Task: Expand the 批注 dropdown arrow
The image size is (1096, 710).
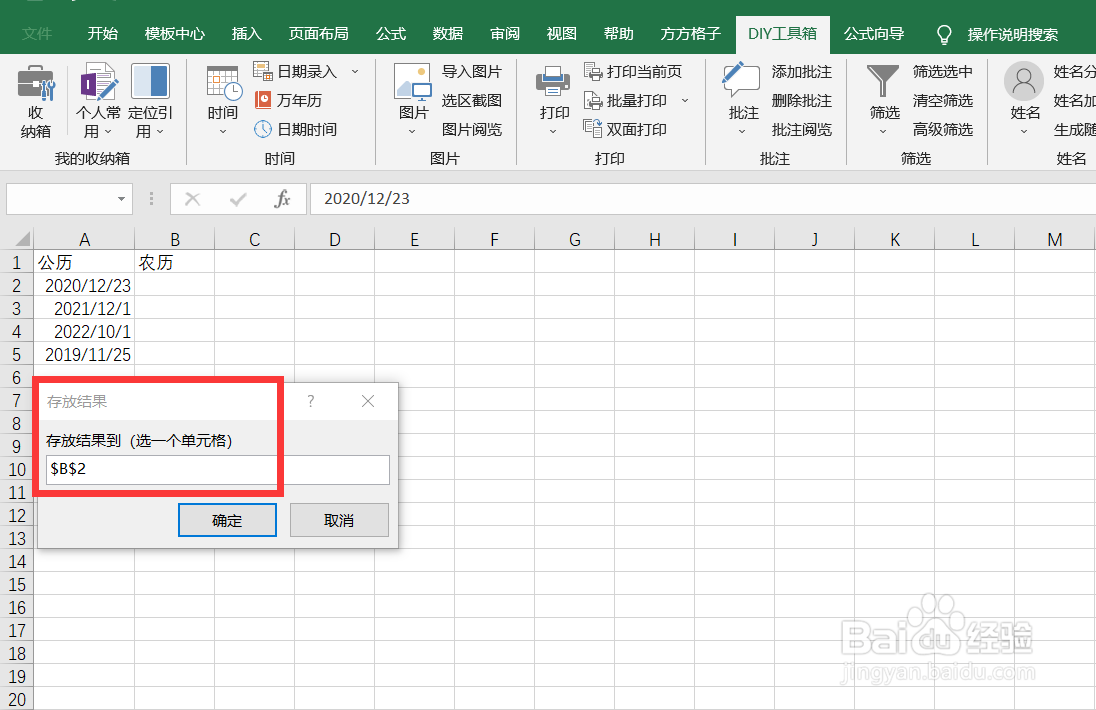Action: pyautogui.click(x=742, y=131)
